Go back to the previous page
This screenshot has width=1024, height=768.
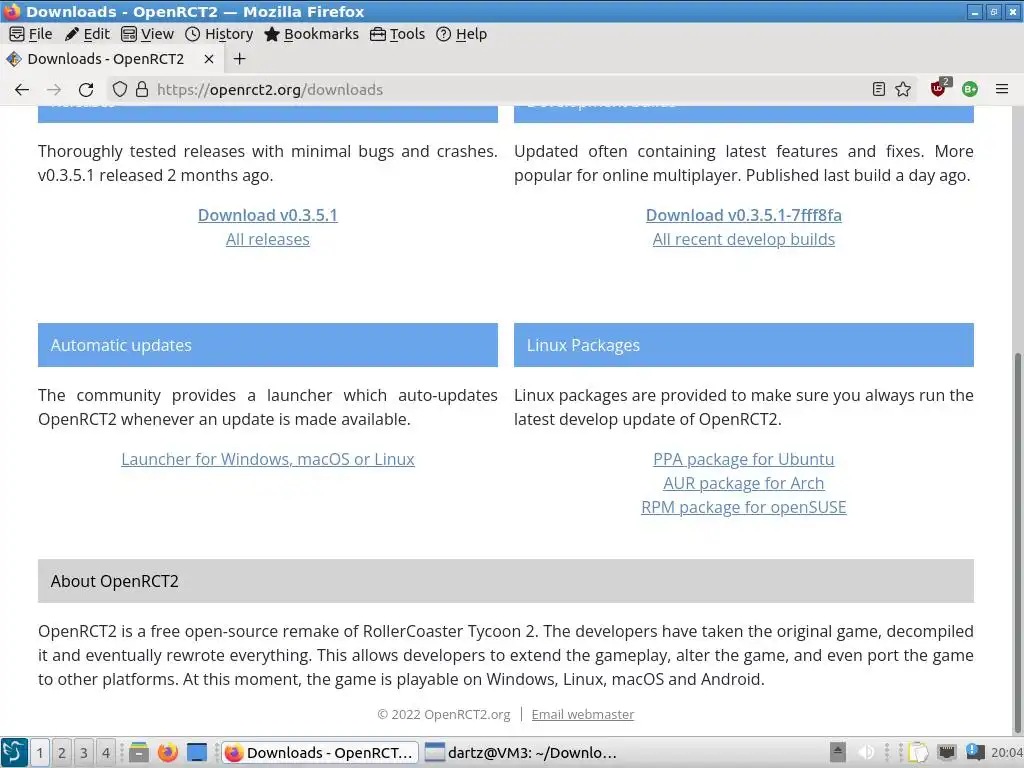tap(22, 89)
